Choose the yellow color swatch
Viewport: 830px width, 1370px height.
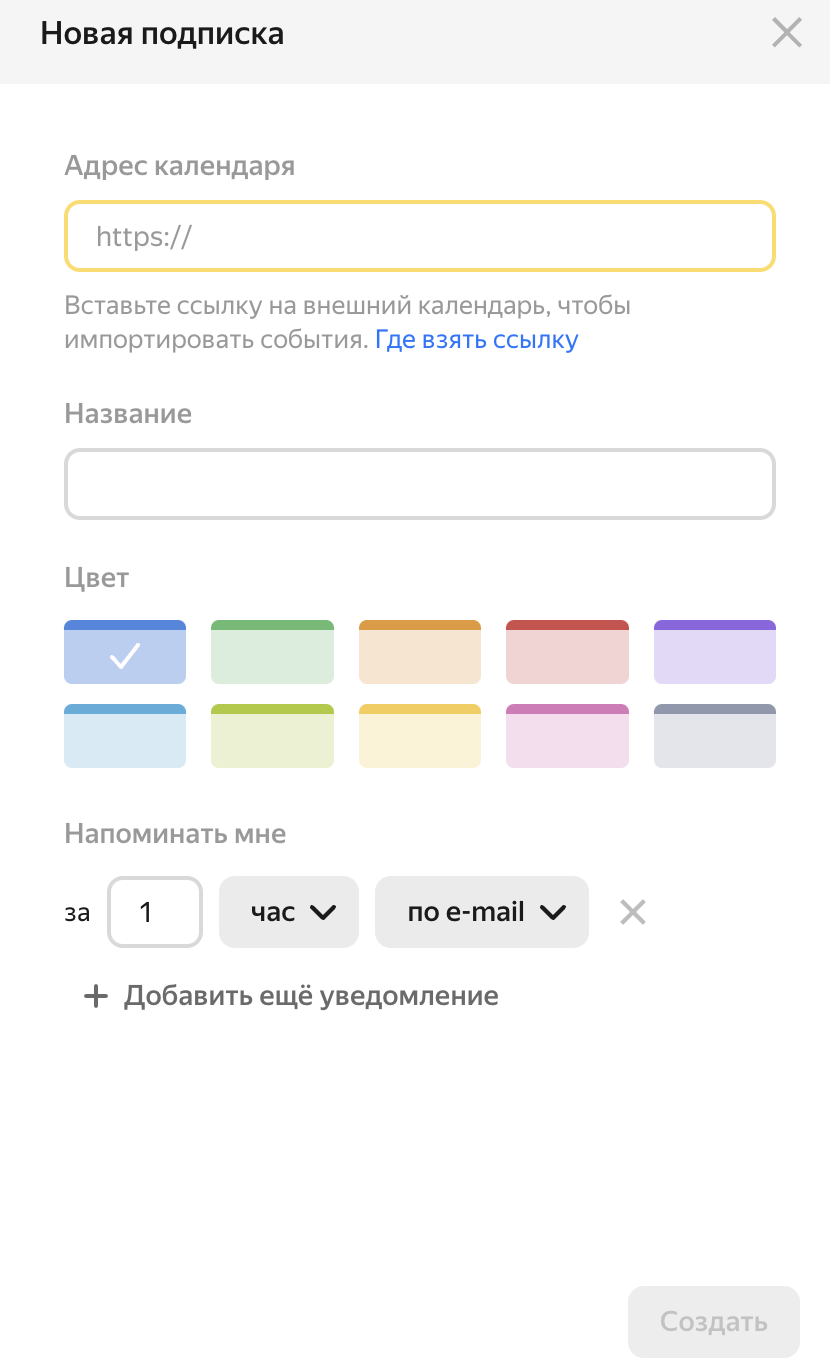tap(420, 736)
